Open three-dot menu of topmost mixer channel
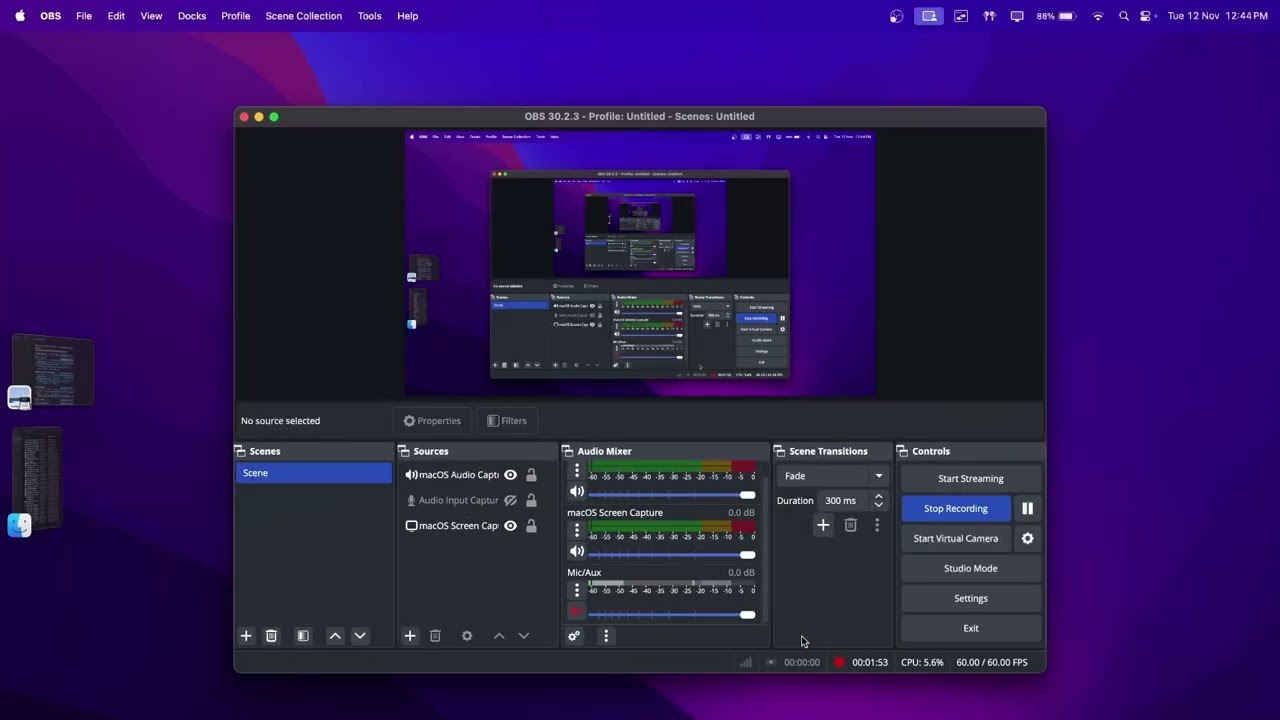Viewport: 1280px width, 720px height. click(x=577, y=471)
